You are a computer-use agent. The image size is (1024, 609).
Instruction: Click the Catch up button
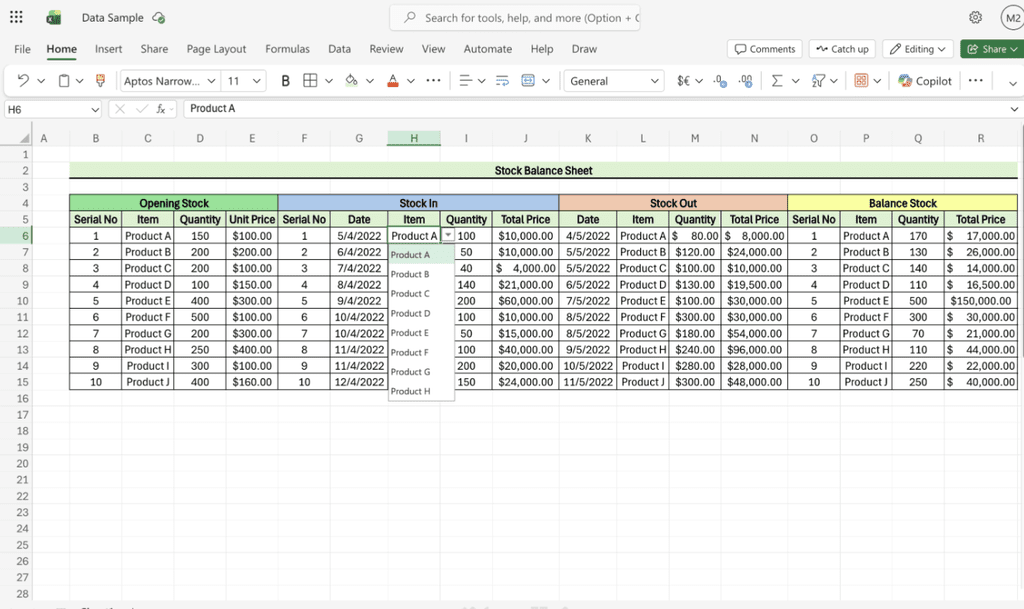point(842,49)
